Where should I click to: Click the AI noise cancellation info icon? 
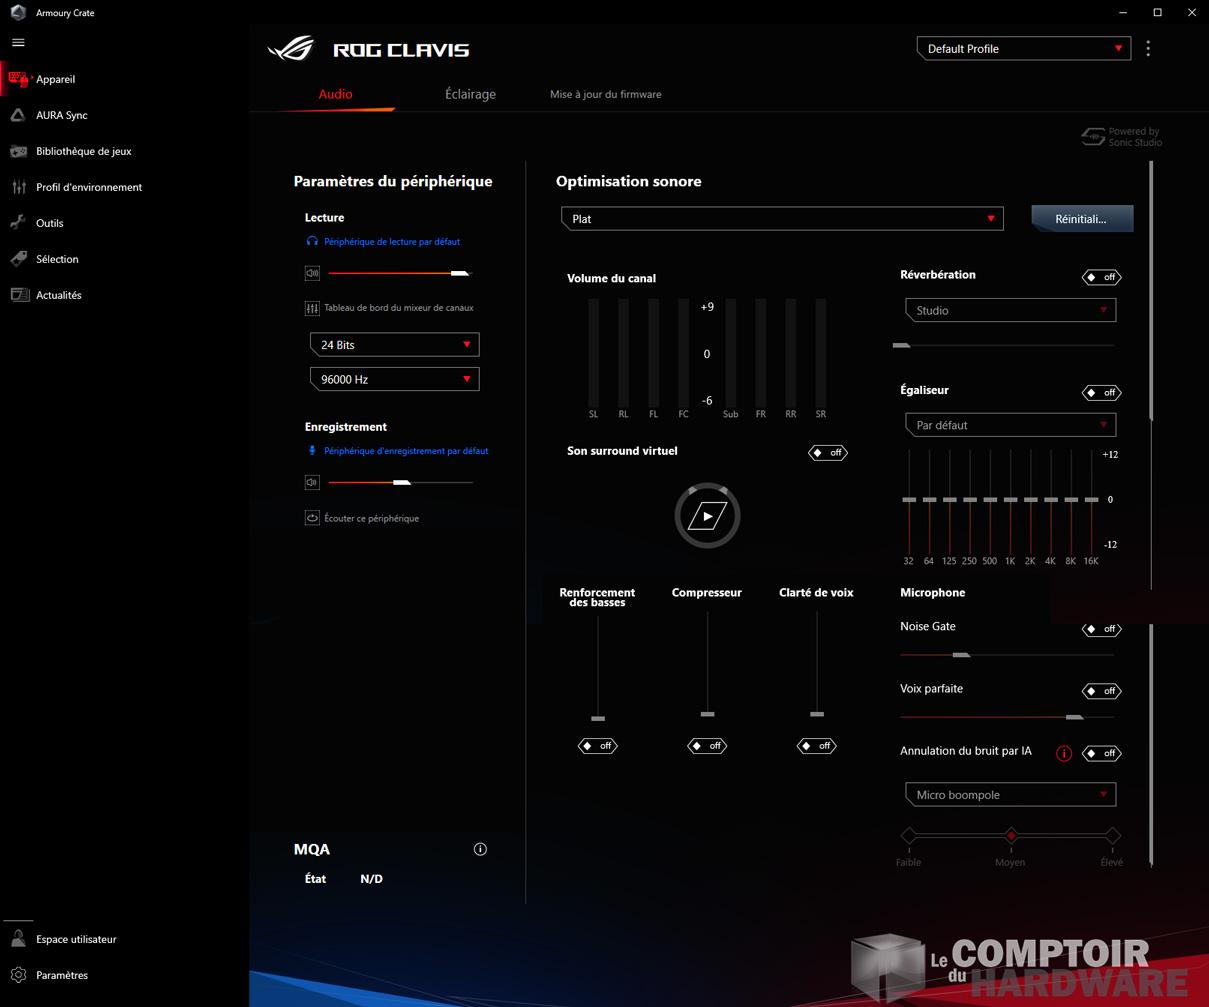(1064, 753)
